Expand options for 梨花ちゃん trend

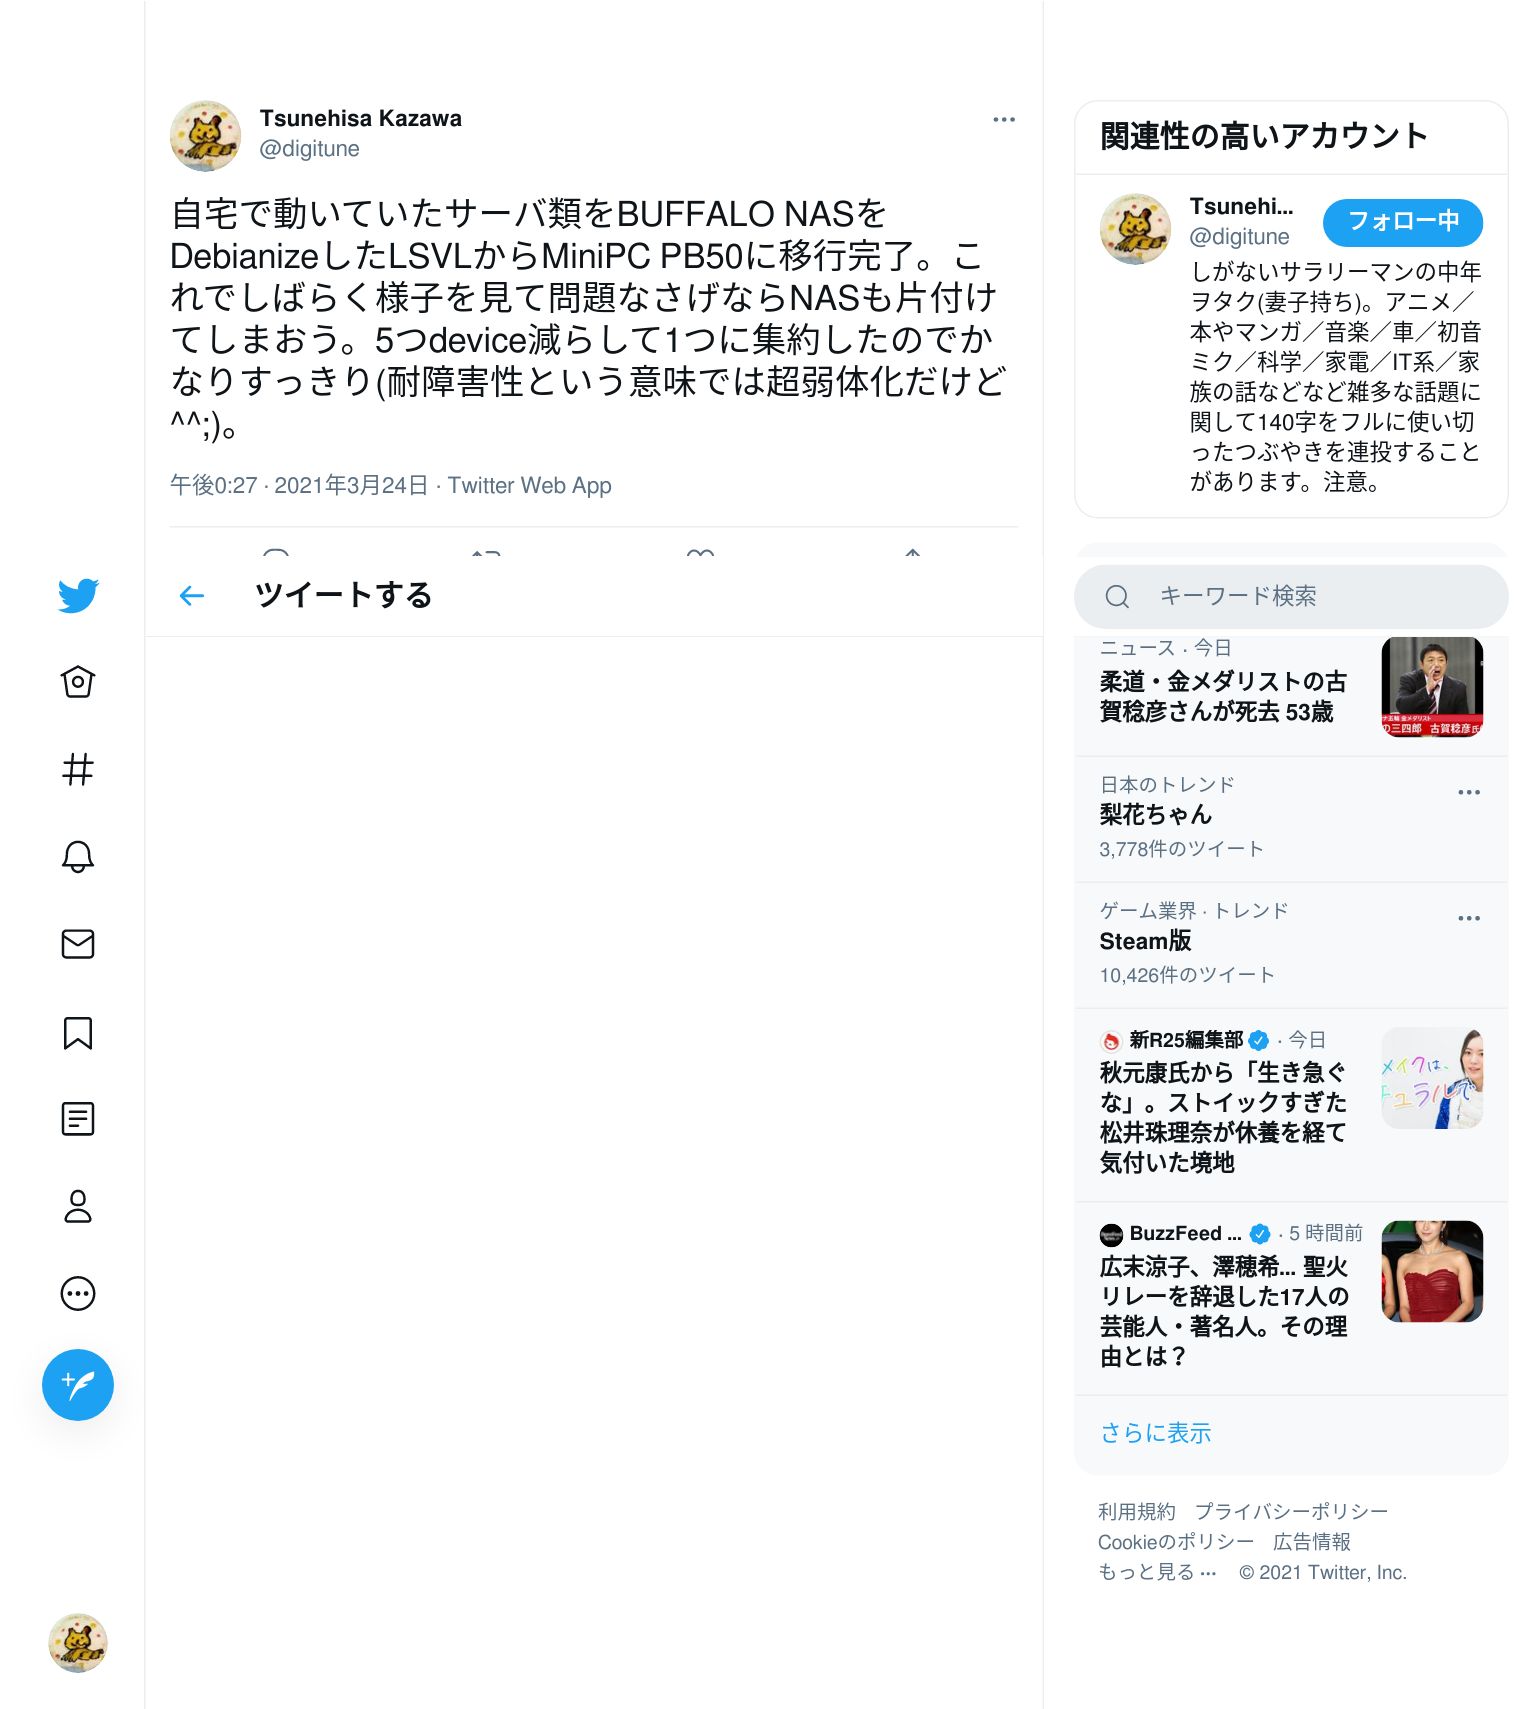[x=1469, y=792]
